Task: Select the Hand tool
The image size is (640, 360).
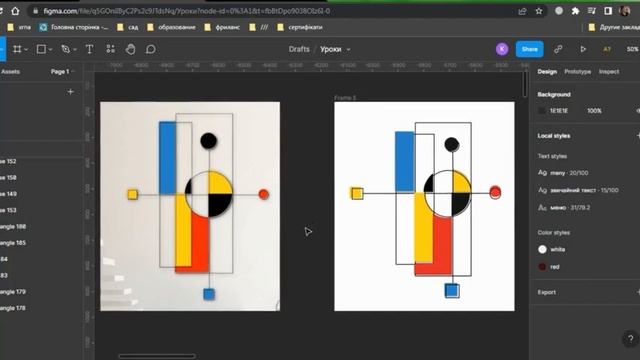Action: (x=131, y=49)
